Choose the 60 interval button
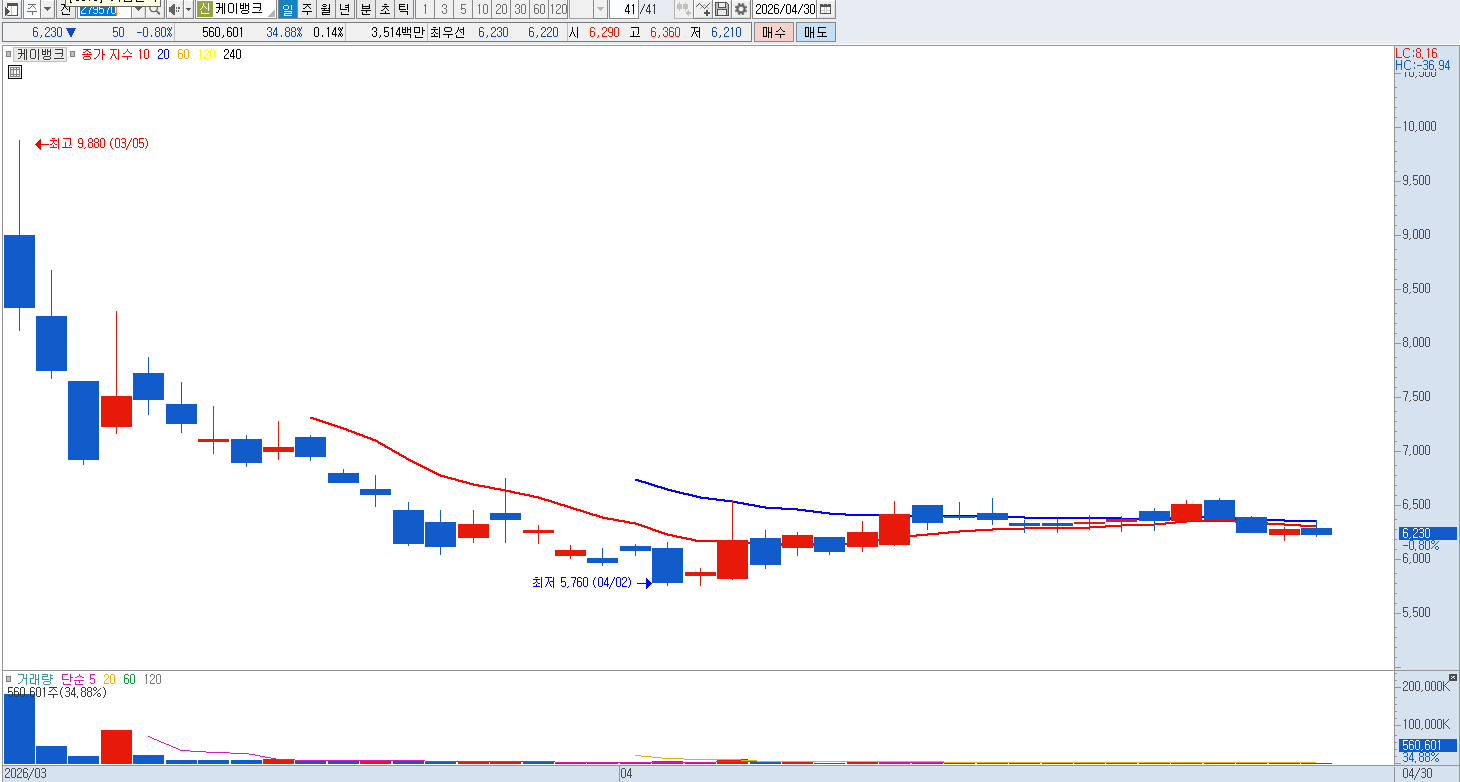The width and height of the screenshot is (1460, 782). tap(539, 9)
